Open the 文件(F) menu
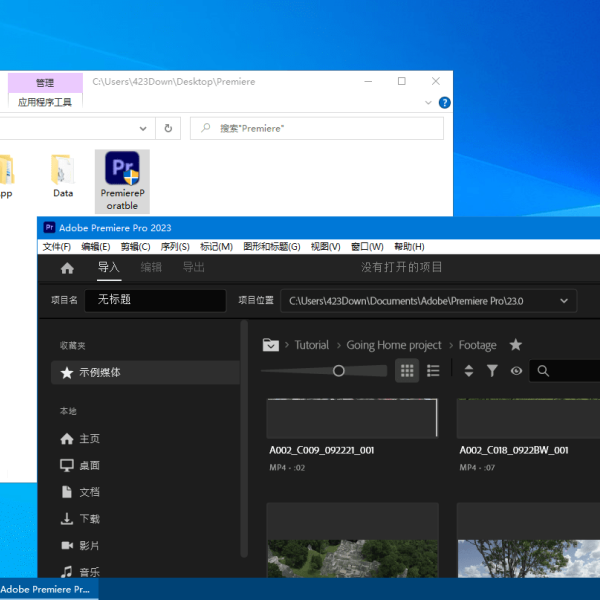600x600 pixels. 57,246
